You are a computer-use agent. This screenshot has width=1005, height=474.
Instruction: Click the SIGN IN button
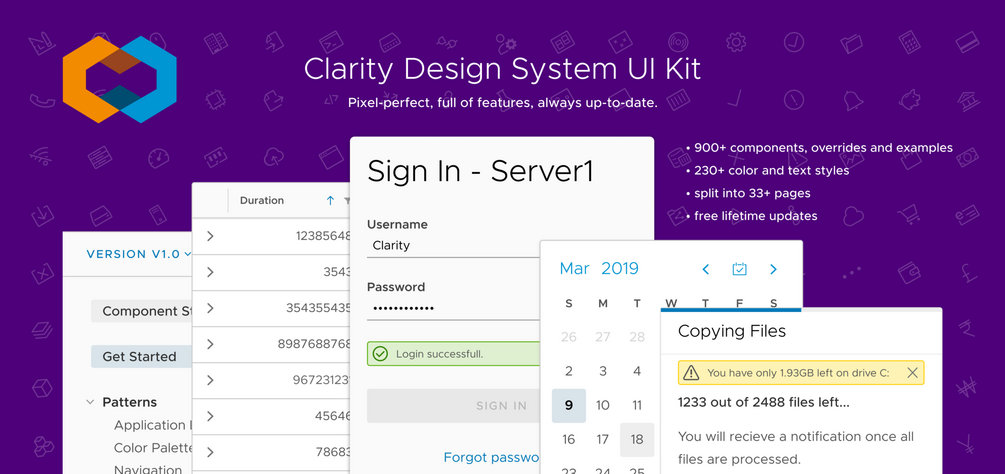pyautogui.click(x=454, y=405)
